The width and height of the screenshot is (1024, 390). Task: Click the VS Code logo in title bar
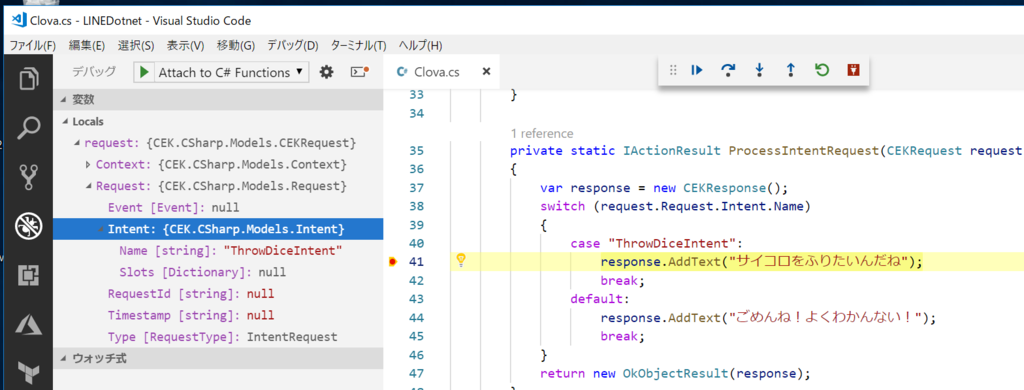(x=20, y=20)
